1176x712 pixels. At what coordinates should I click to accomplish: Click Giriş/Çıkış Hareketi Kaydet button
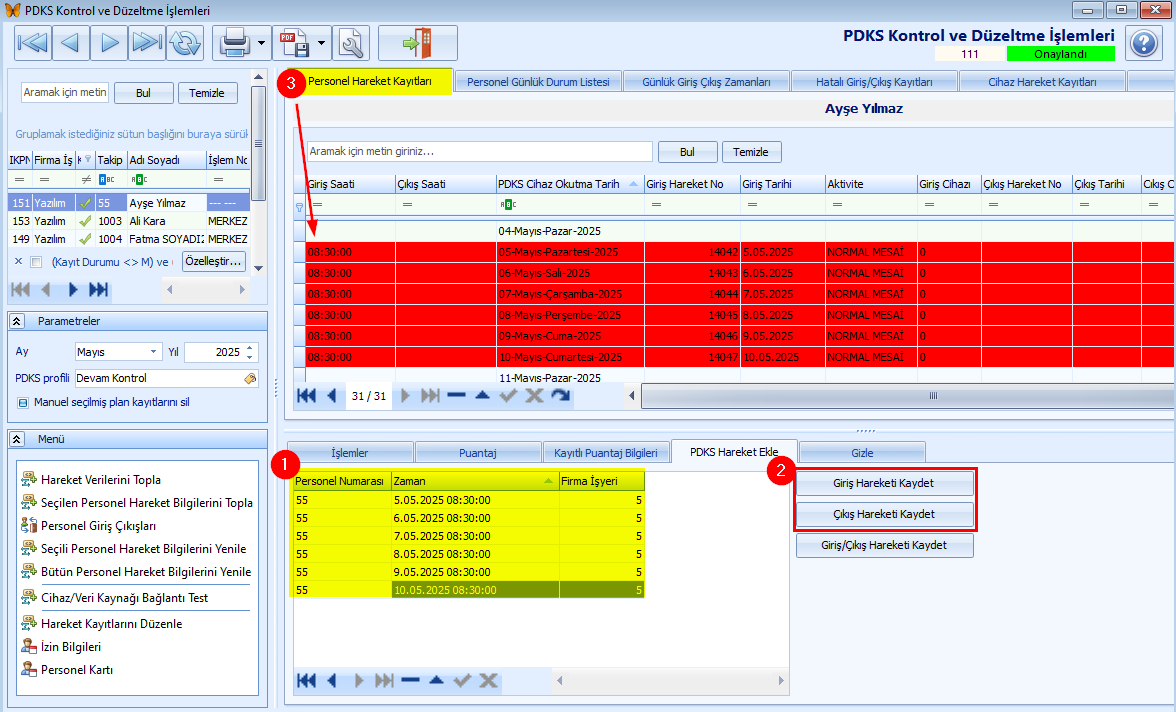point(884,545)
